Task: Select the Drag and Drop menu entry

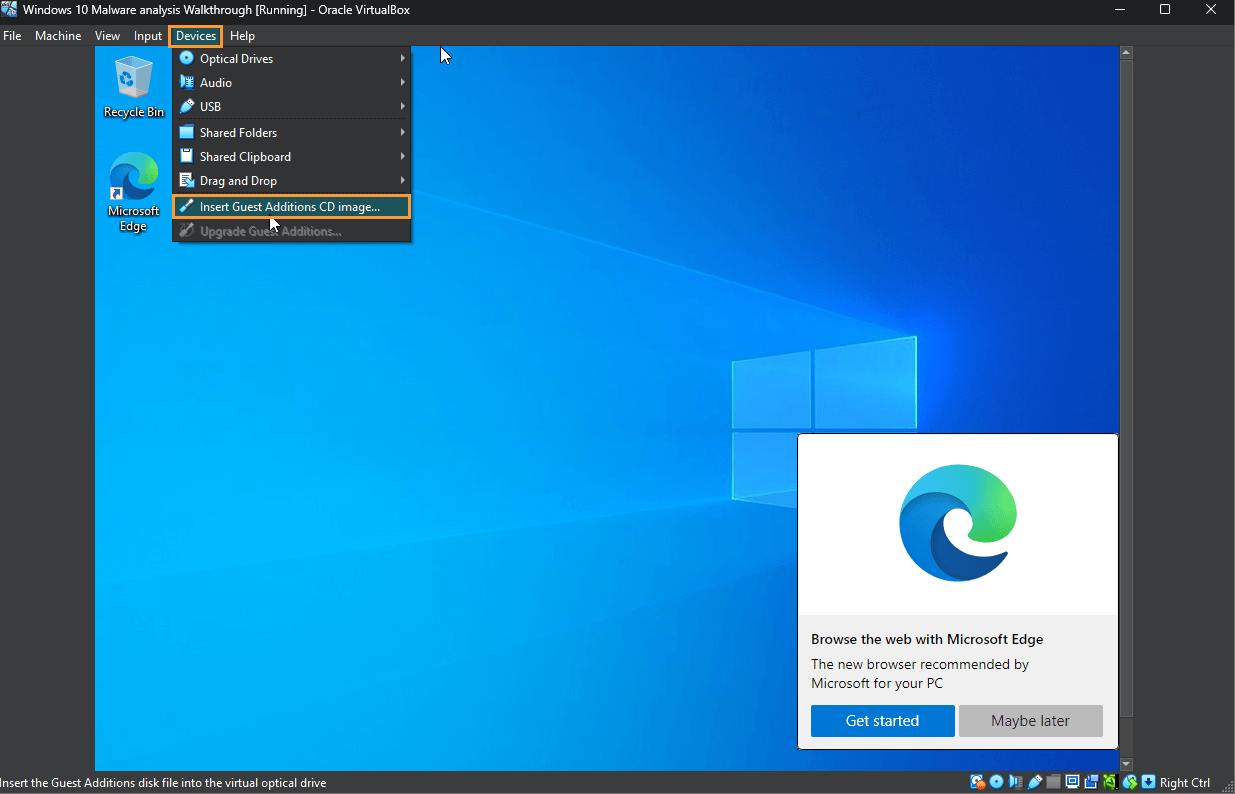Action: [291, 180]
